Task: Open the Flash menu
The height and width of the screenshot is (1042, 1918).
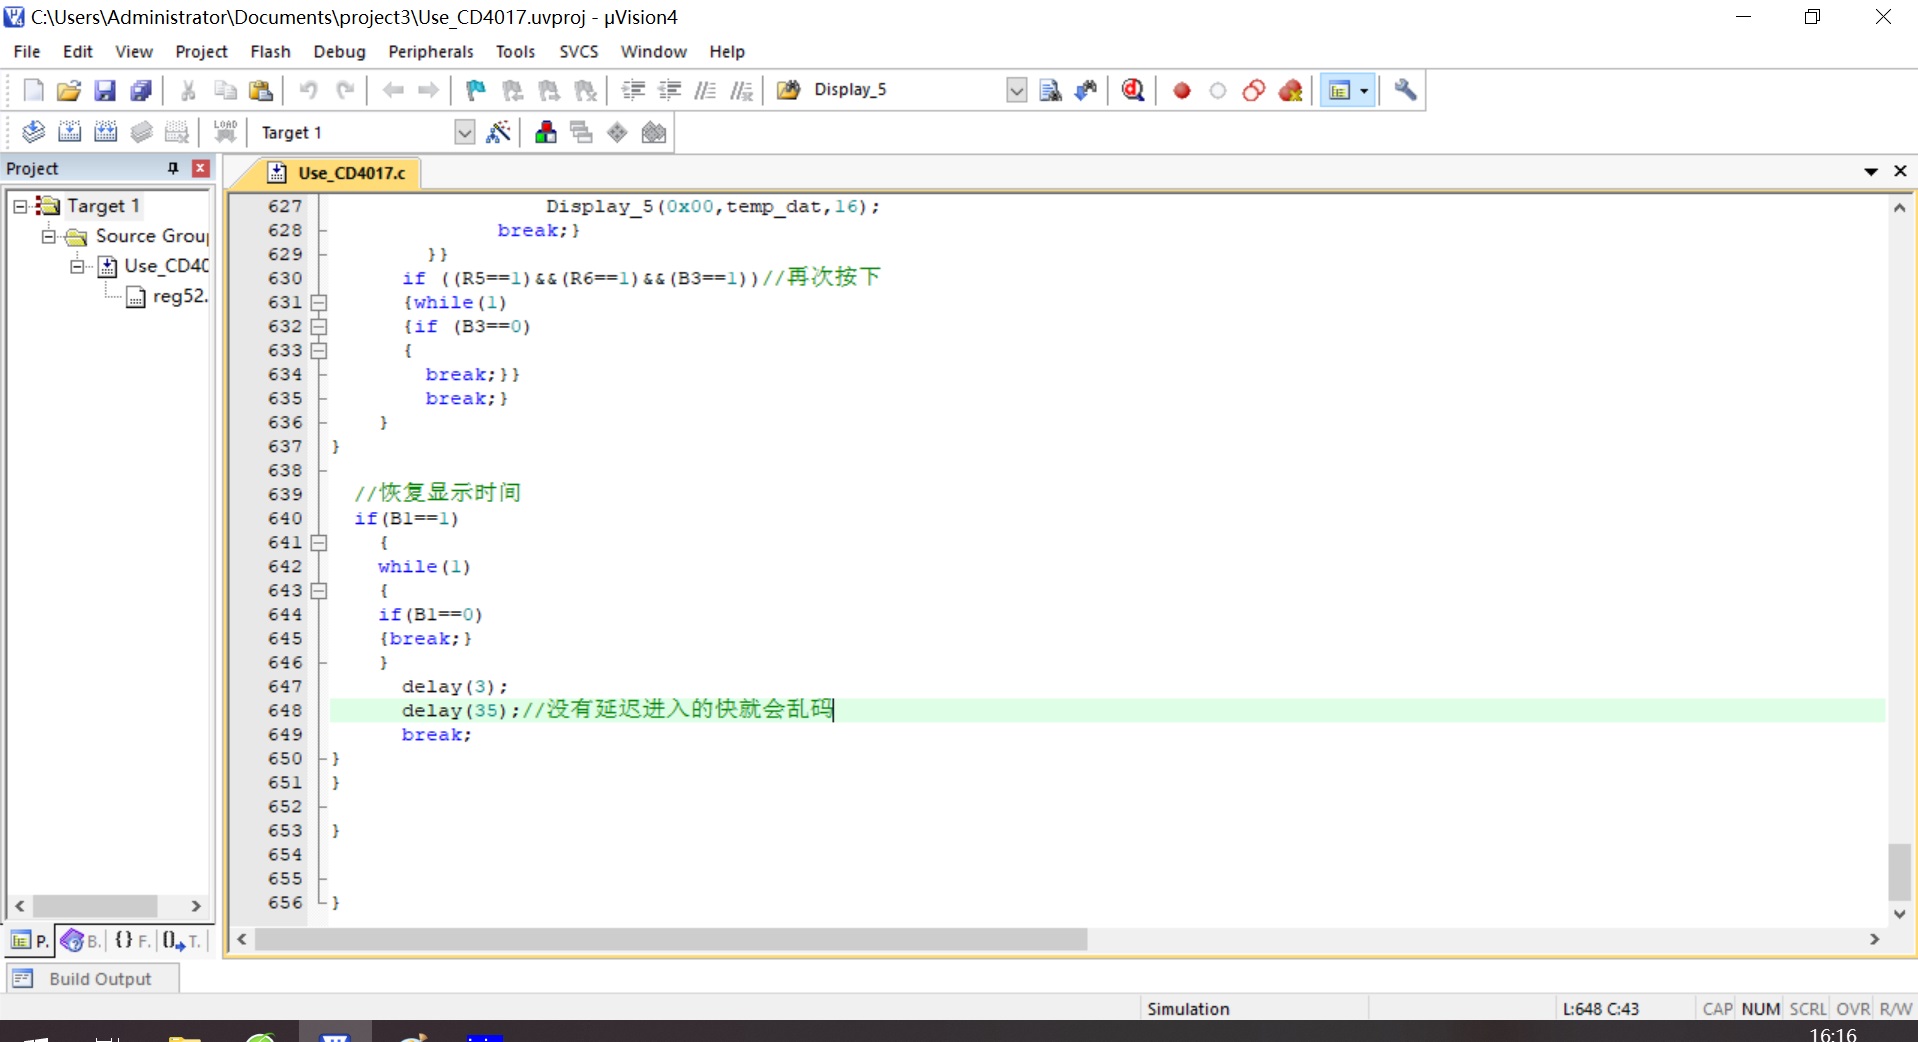Action: 270,51
